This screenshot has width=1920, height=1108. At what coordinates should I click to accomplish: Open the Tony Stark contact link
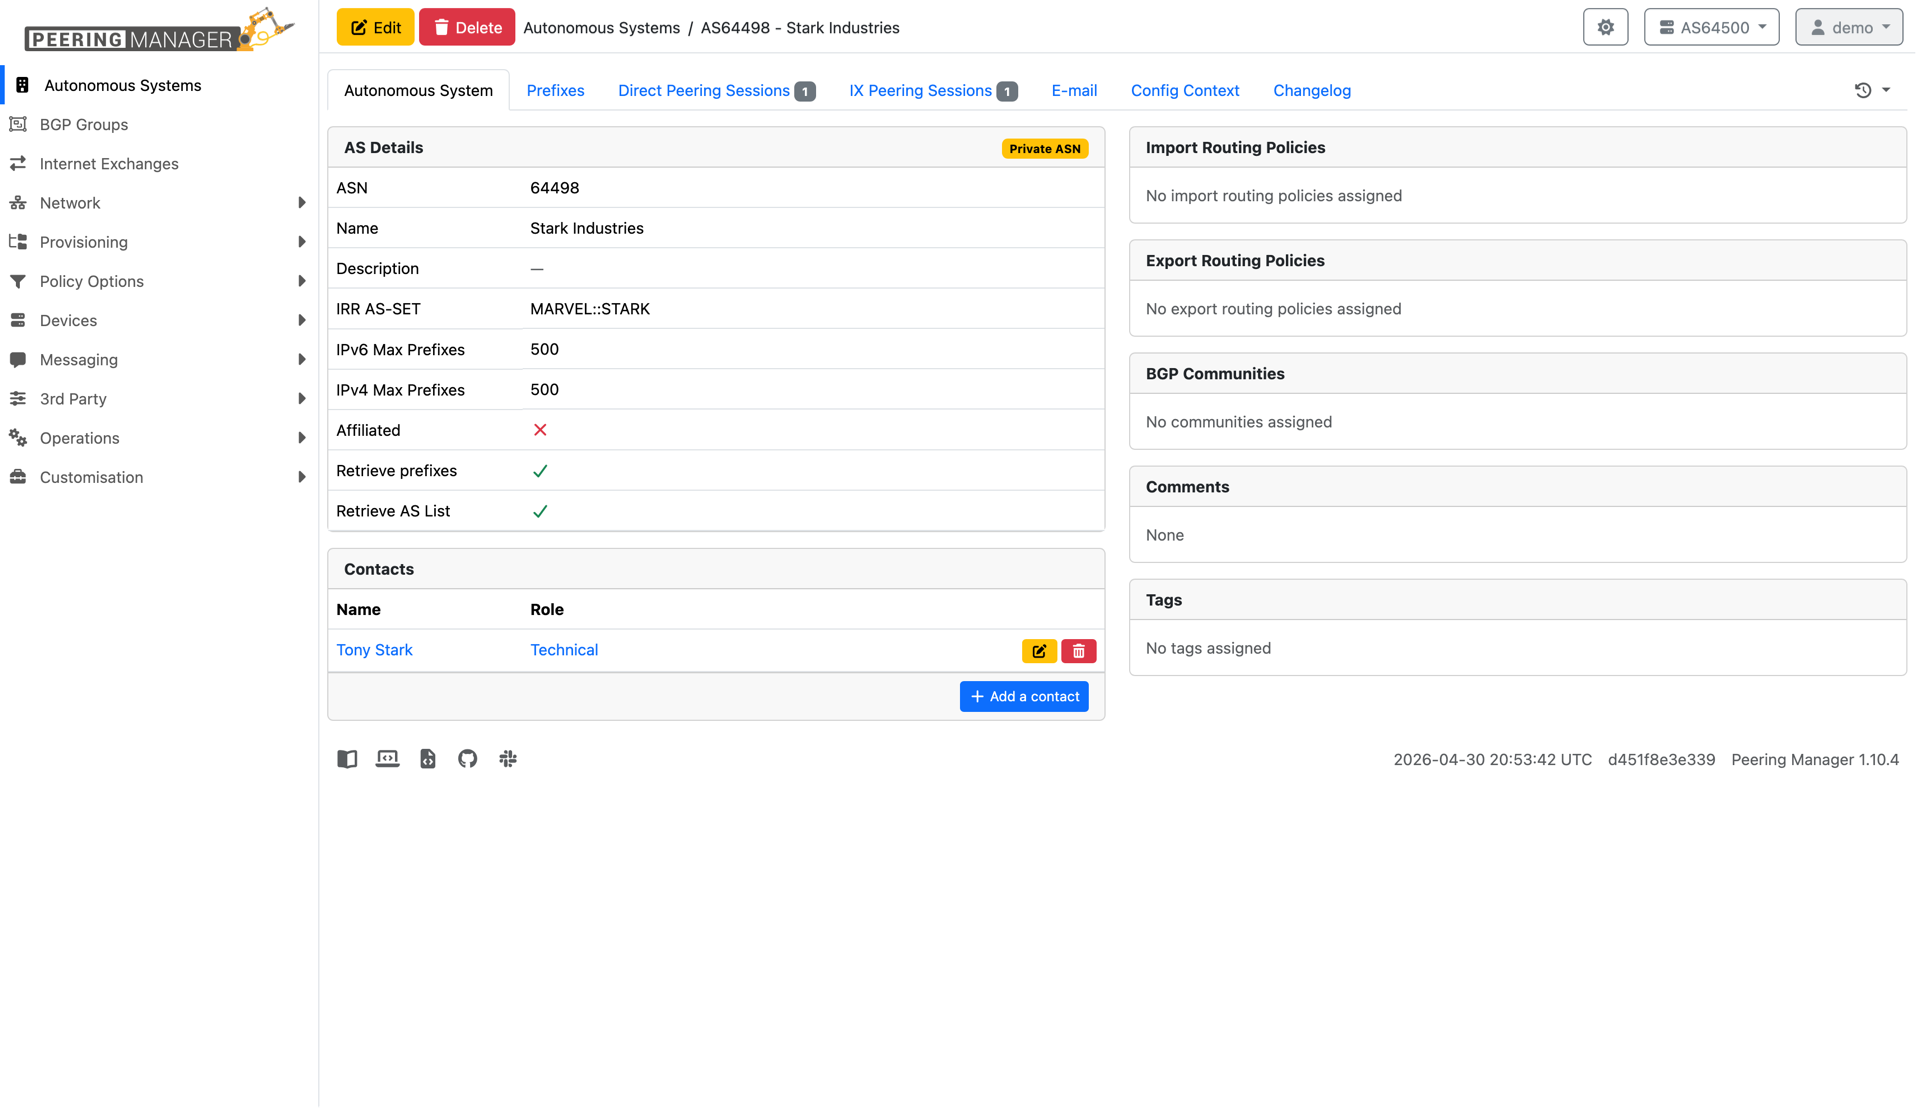[x=374, y=650]
